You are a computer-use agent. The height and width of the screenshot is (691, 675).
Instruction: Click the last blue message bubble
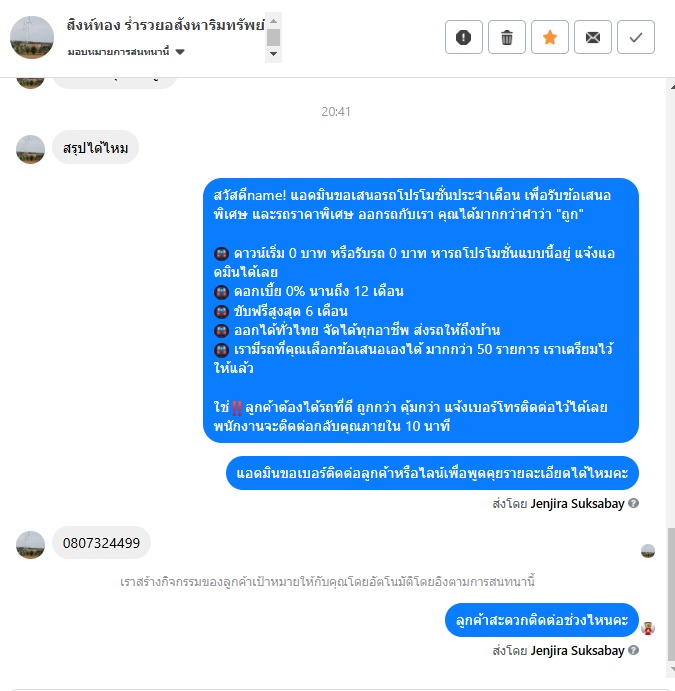click(x=541, y=620)
